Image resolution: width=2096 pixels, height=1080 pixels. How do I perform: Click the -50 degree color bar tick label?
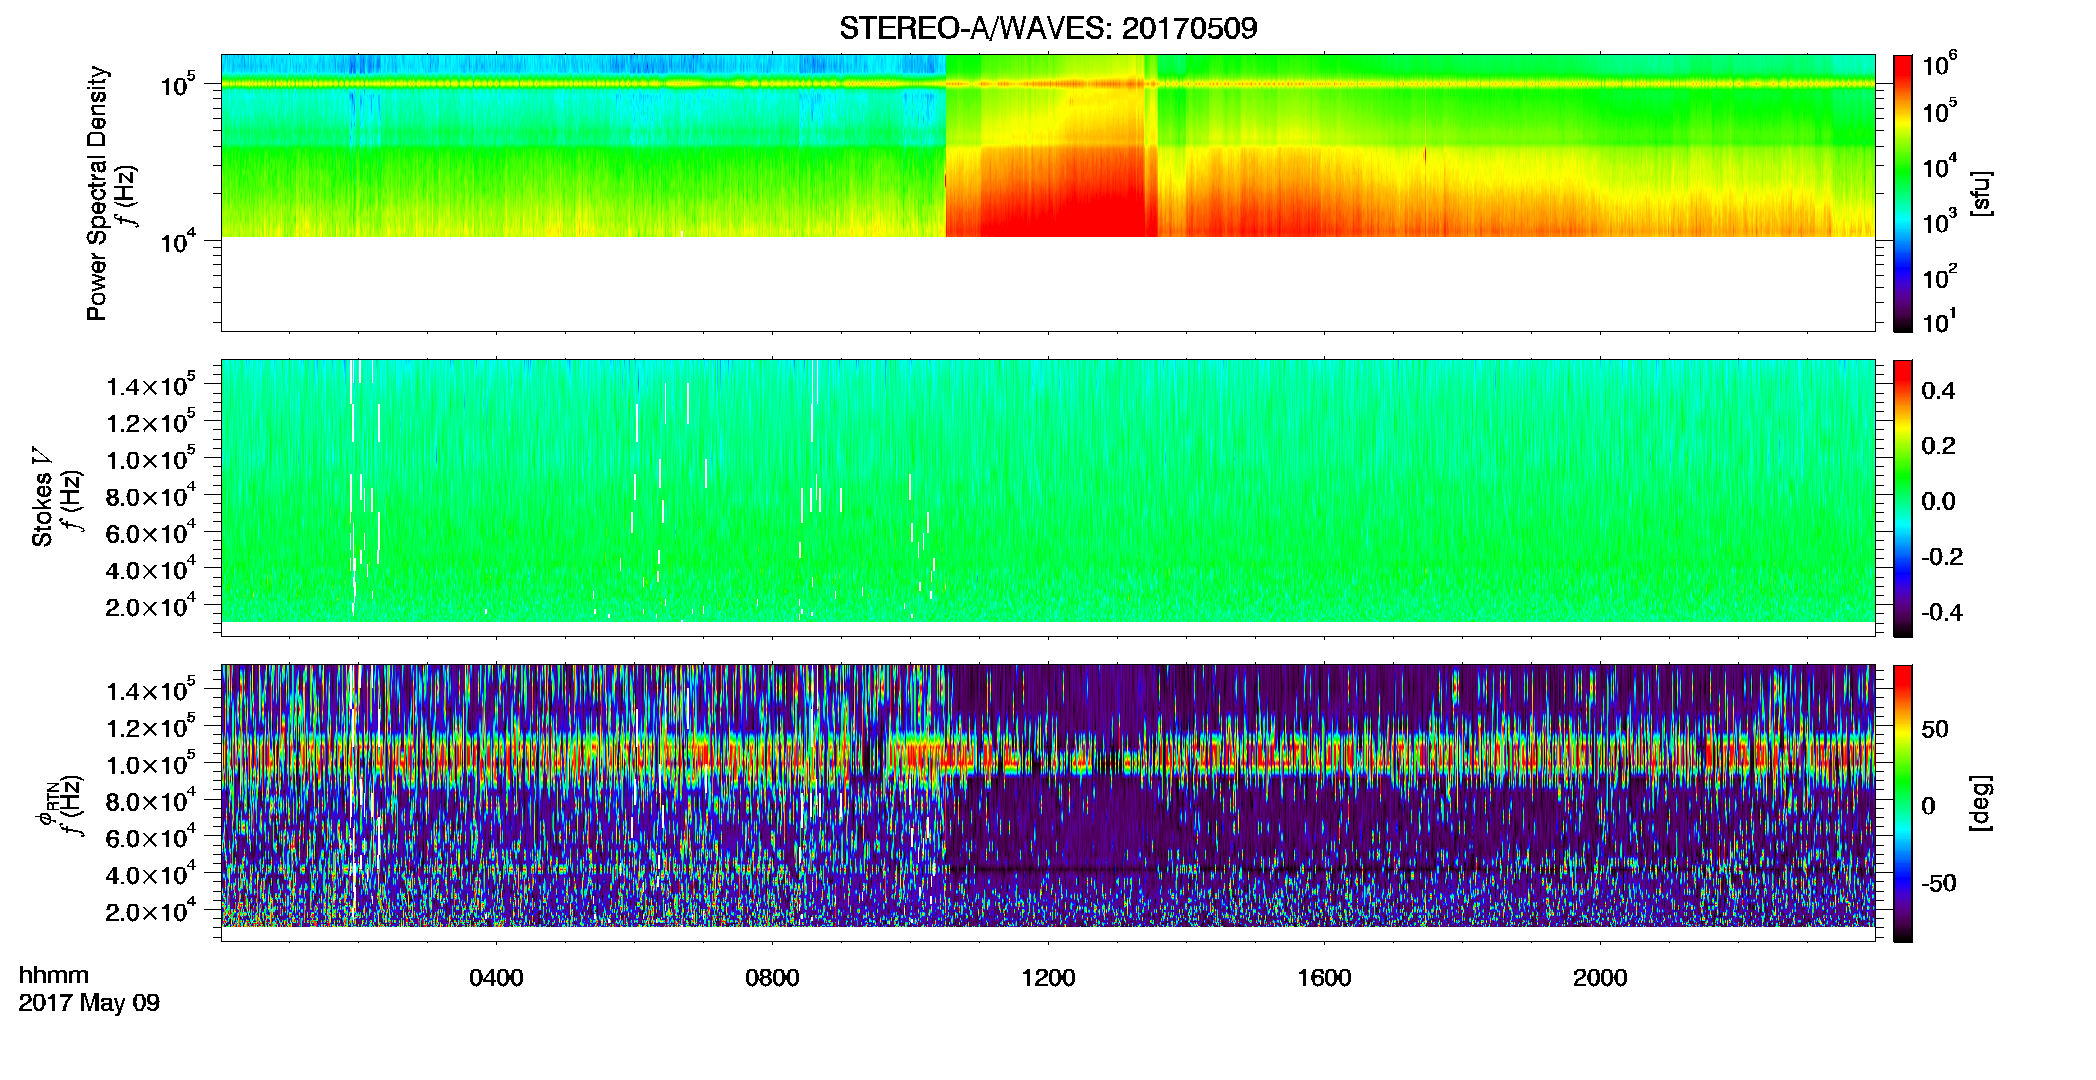pyautogui.click(x=1939, y=883)
